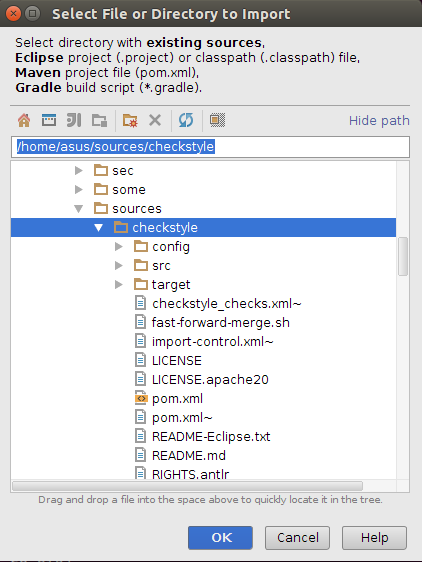This screenshot has width=422, height=562.
Task: Select the fast-forward-merge.sh file
Action: 221,323
